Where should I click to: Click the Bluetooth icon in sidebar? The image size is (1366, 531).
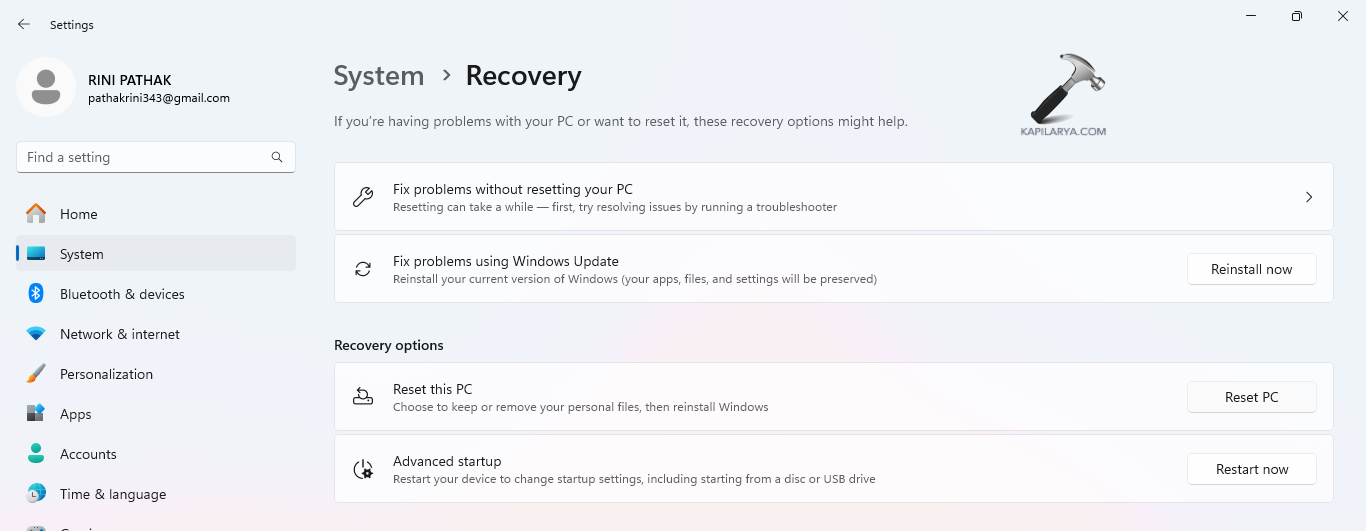click(x=36, y=294)
